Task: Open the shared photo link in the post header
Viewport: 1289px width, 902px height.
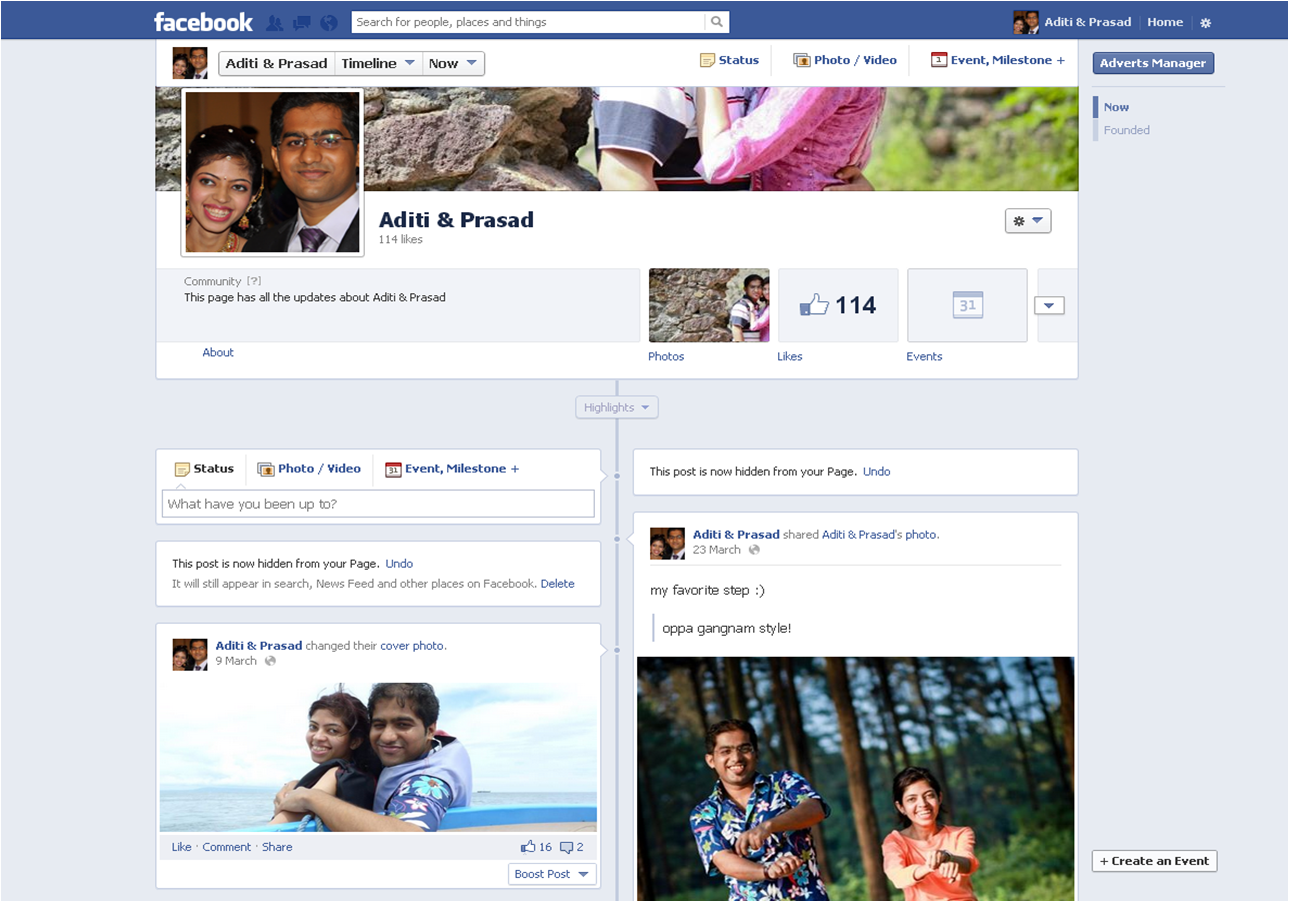Action: click(x=921, y=535)
